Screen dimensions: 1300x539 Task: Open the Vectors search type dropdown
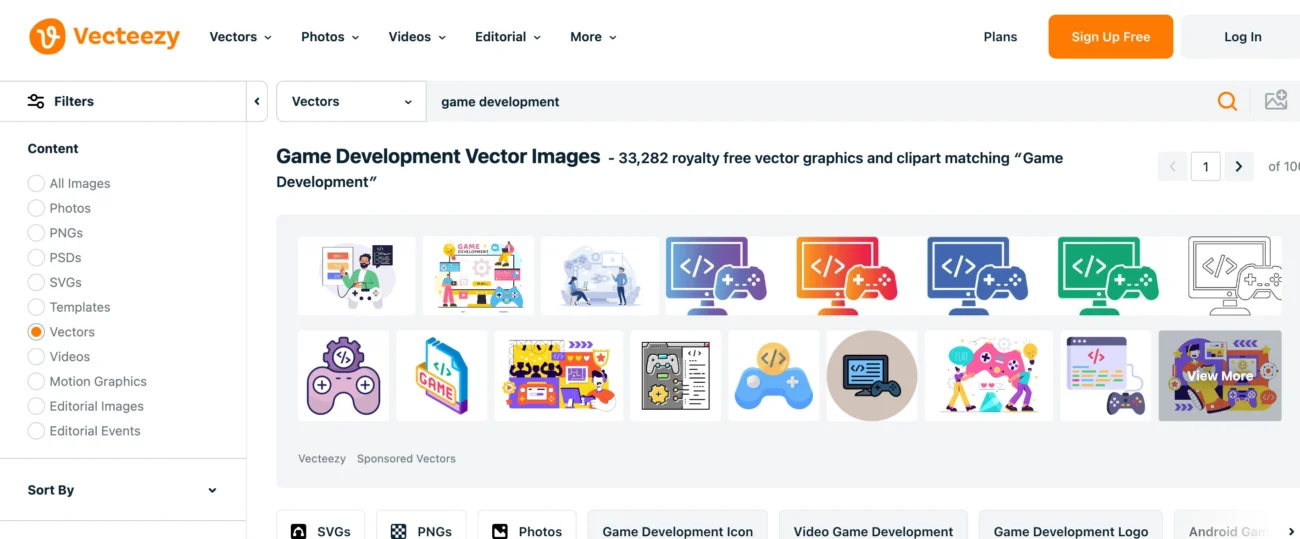[351, 101]
